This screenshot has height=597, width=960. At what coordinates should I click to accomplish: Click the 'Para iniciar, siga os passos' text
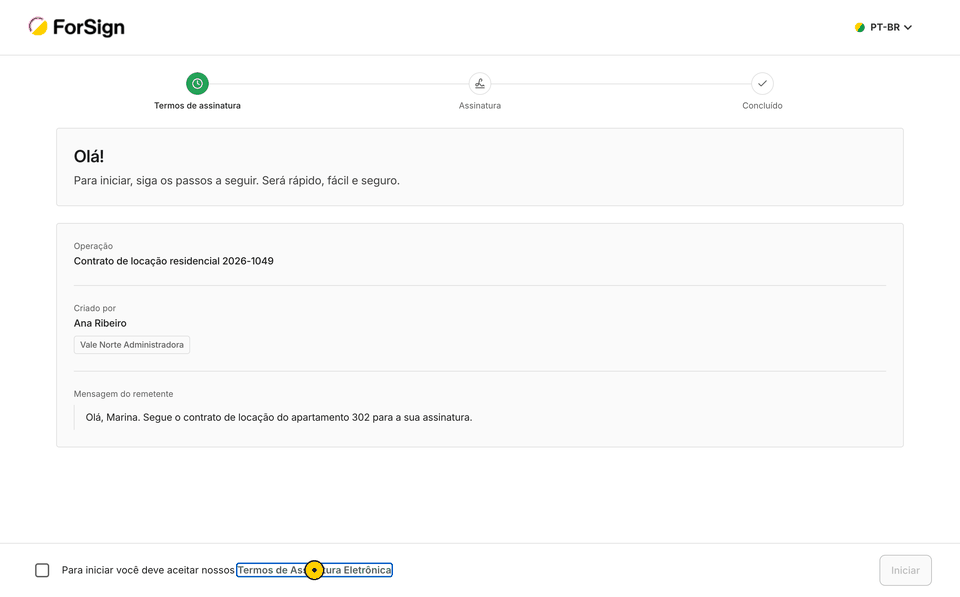click(236, 181)
